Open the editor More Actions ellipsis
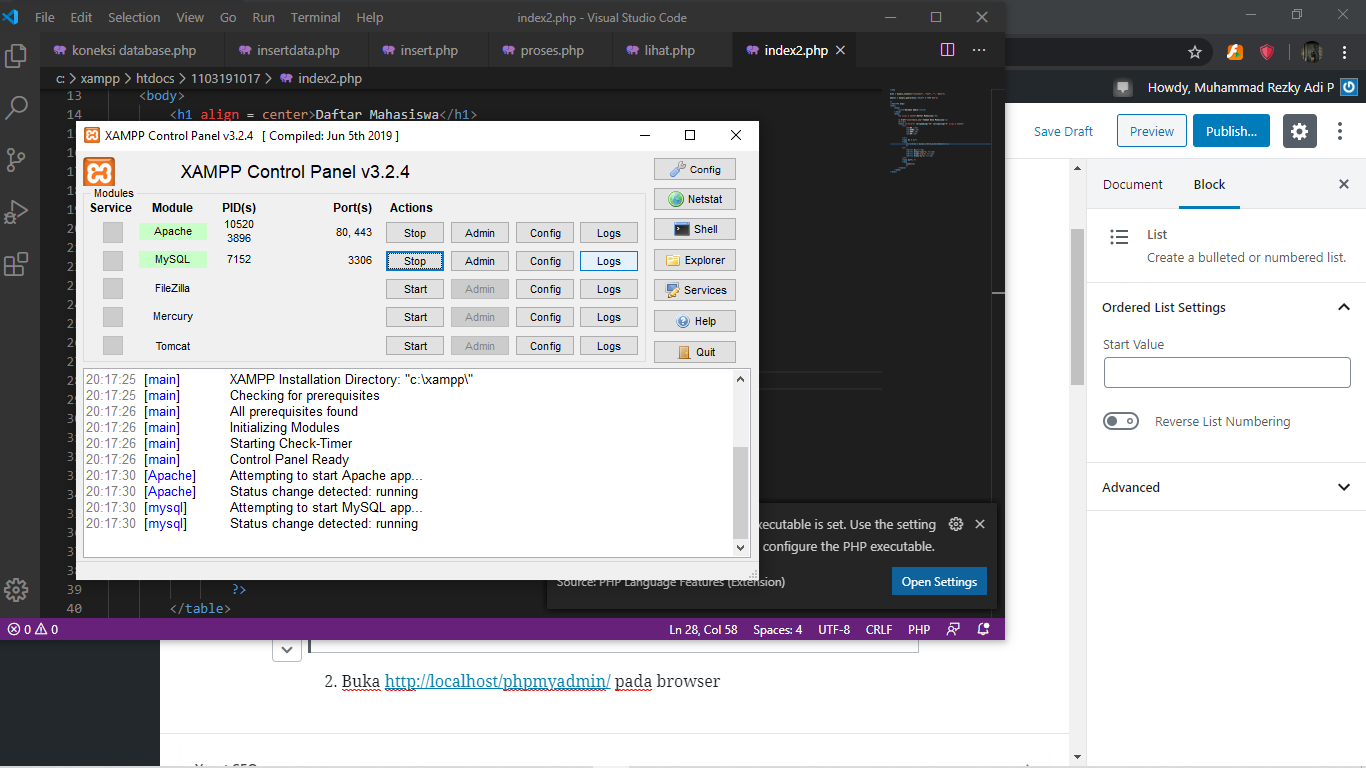This screenshot has height=768, width=1366. click(979, 50)
